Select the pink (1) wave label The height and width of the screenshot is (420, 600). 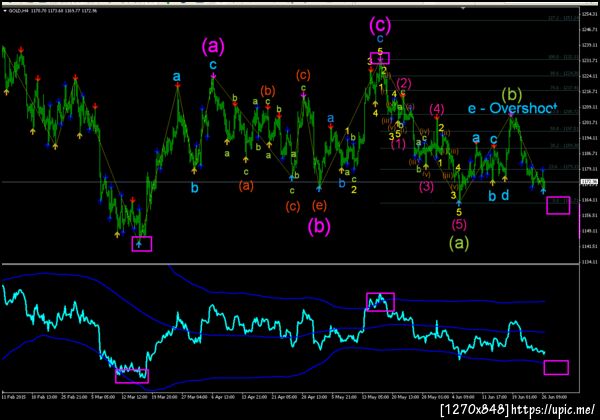[x=398, y=144]
